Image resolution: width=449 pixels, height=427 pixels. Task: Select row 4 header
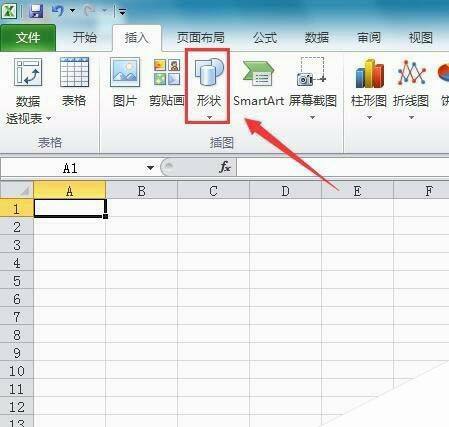tap(17, 263)
